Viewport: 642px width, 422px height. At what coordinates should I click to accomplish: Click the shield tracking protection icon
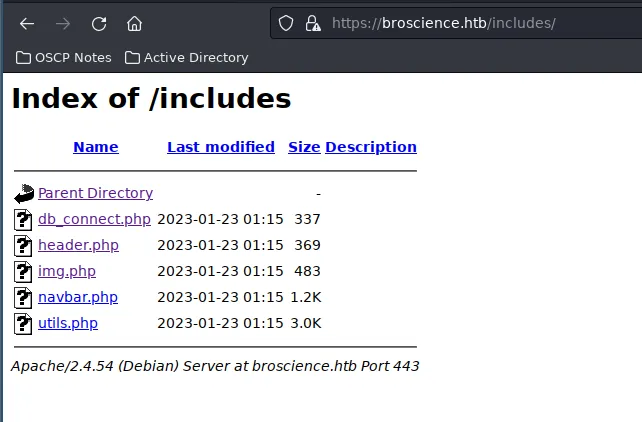286,23
